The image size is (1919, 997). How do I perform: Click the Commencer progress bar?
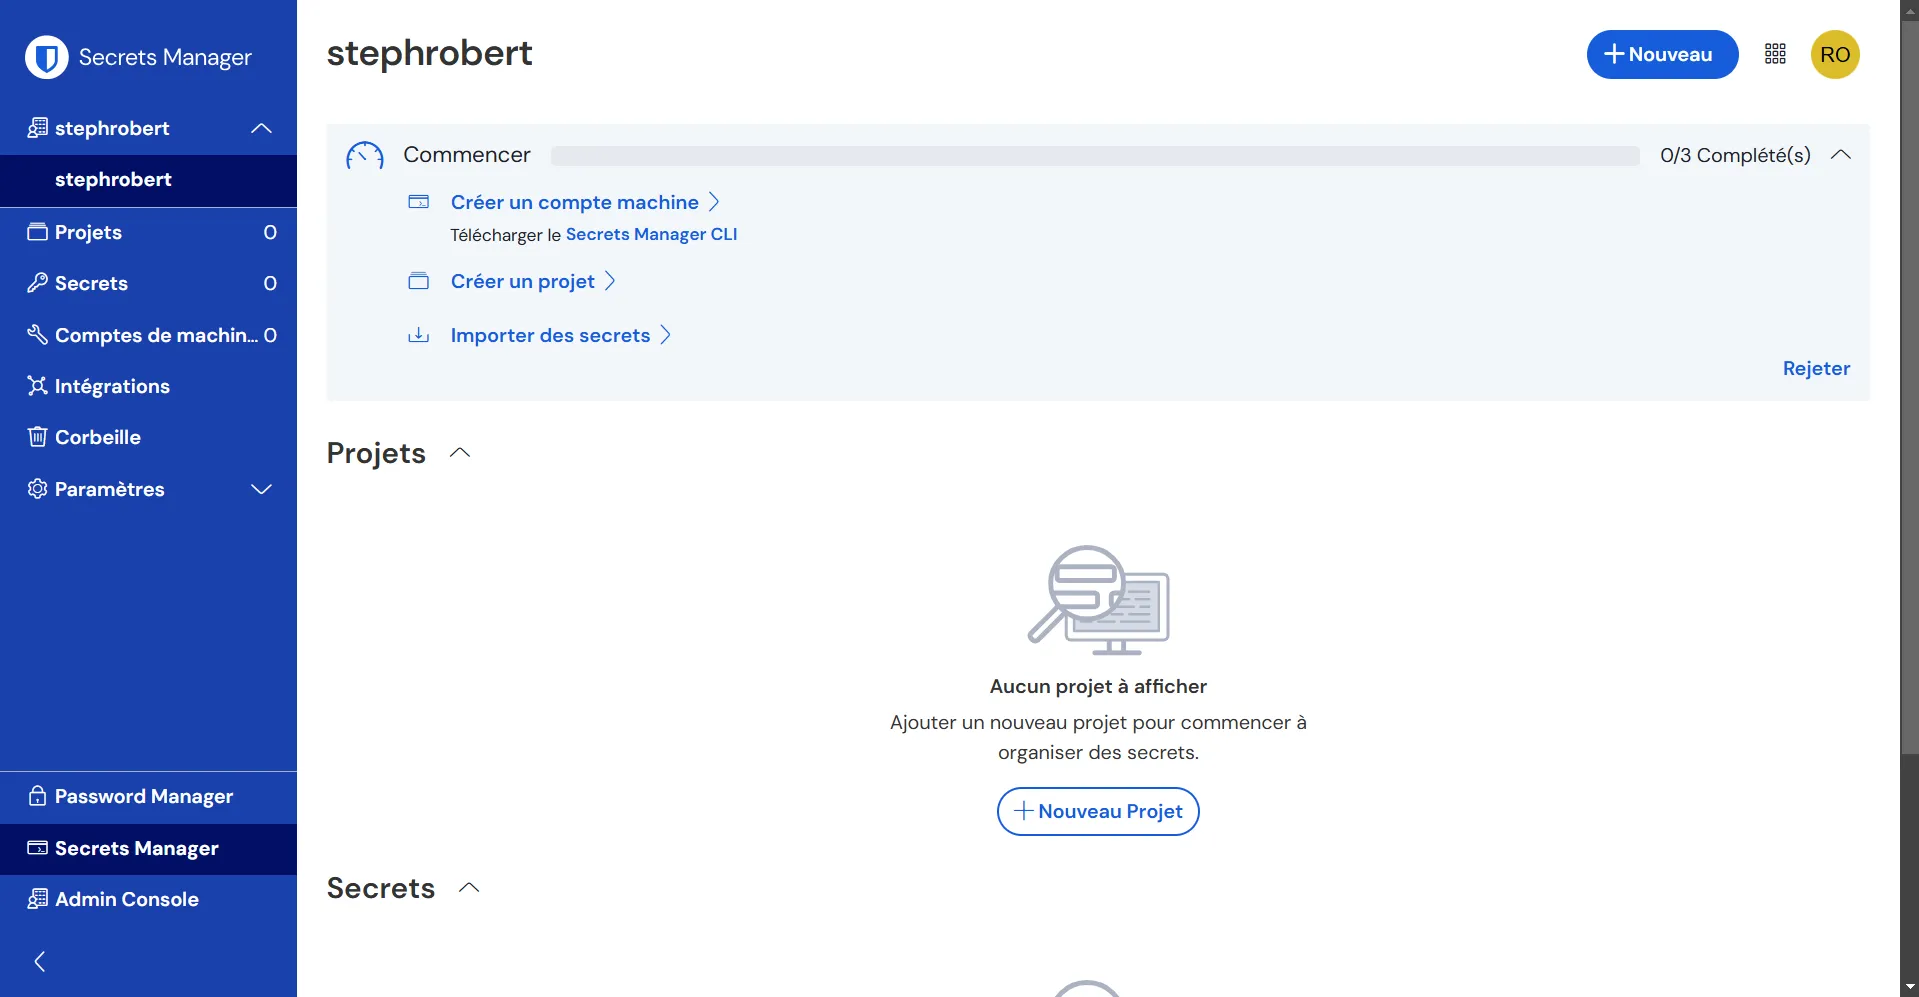click(x=1094, y=155)
